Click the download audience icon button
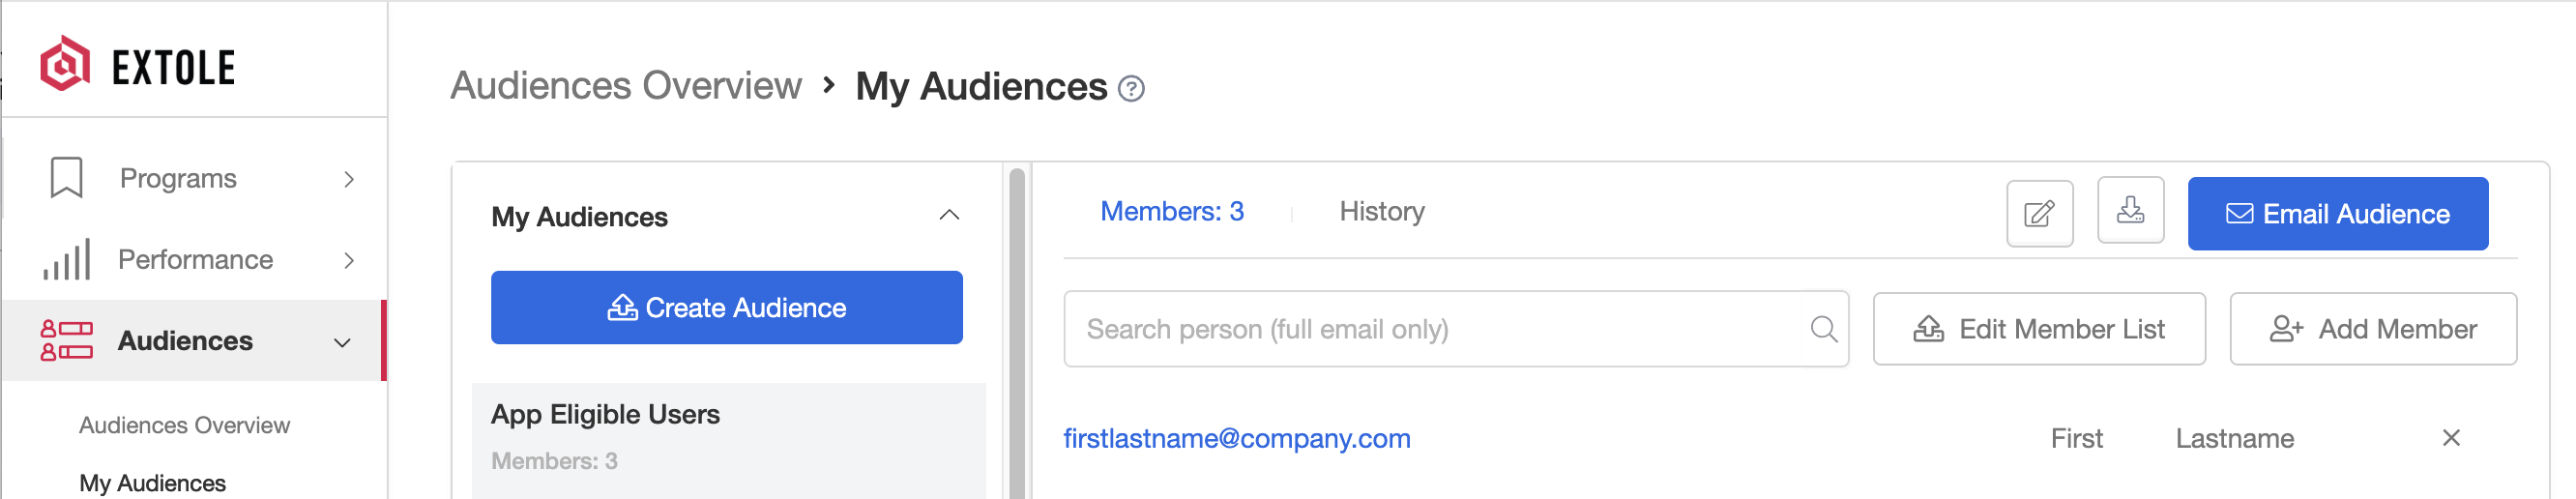 coord(2130,210)
